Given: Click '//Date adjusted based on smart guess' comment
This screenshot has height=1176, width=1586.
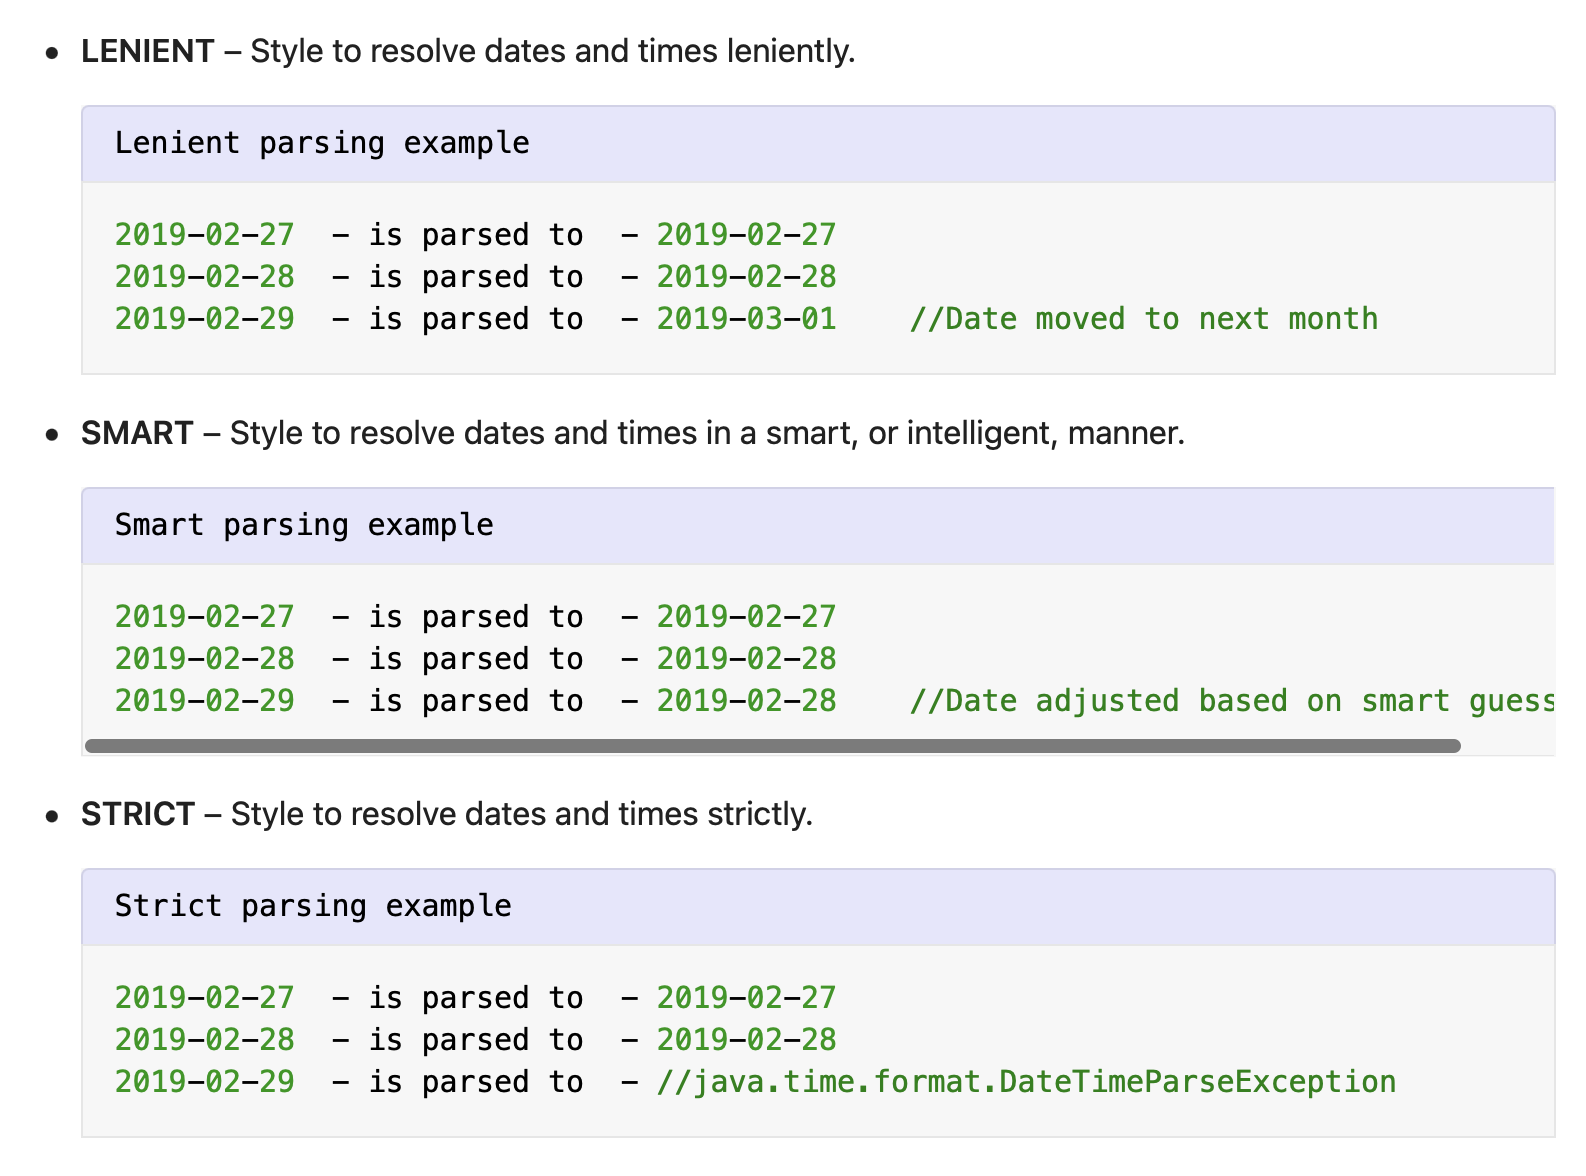Looking at the screenshot, I should click(1232, 701).
